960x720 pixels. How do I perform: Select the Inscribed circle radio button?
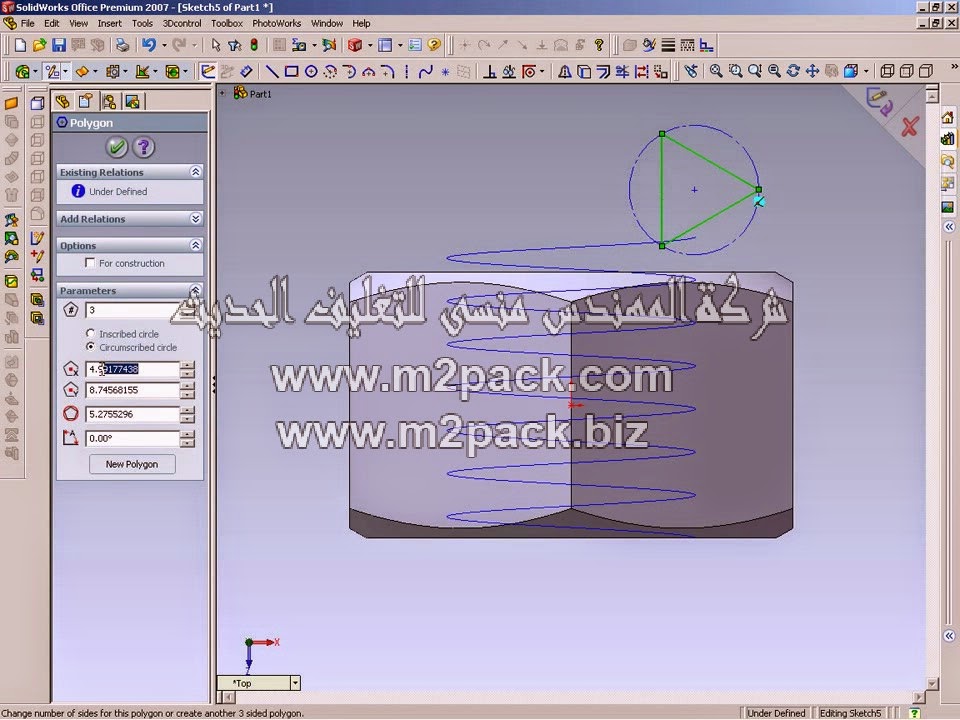(91, 334)
